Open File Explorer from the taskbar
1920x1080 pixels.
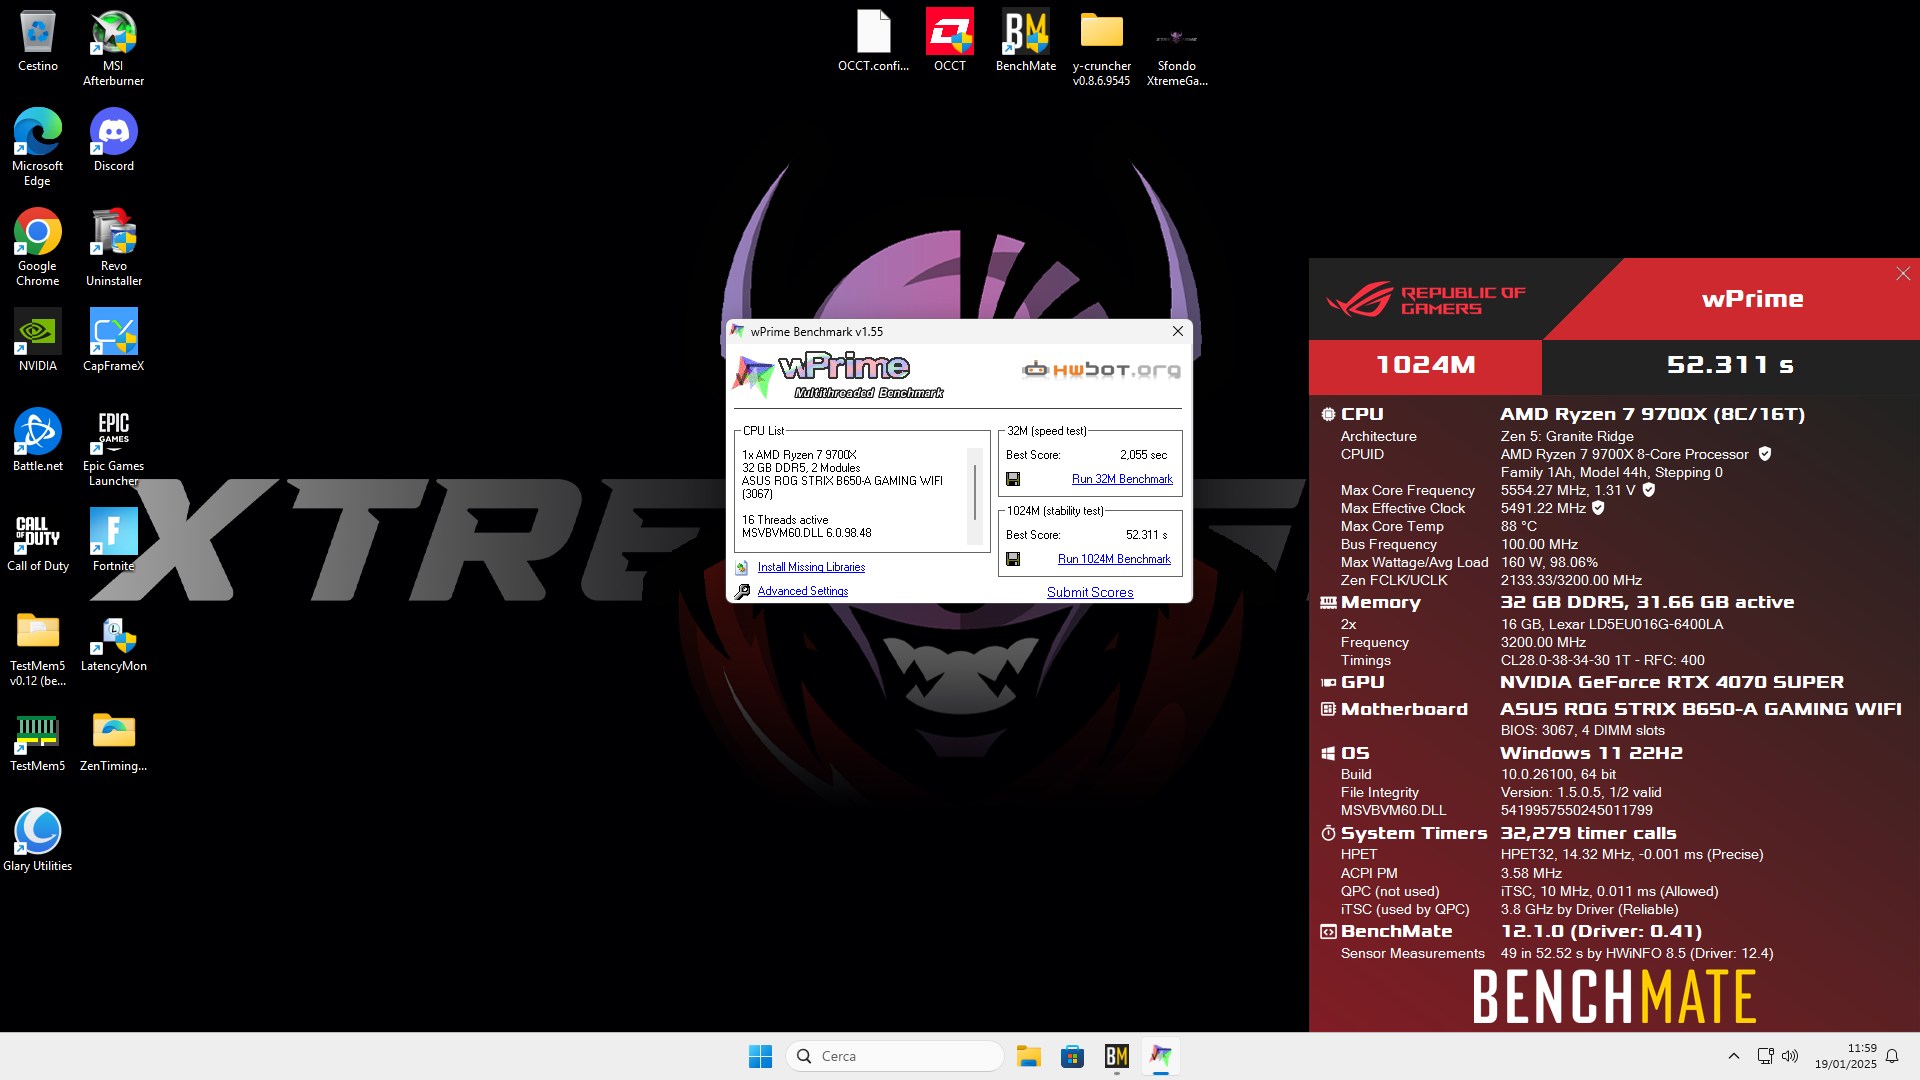(x=1028, y=1056)
